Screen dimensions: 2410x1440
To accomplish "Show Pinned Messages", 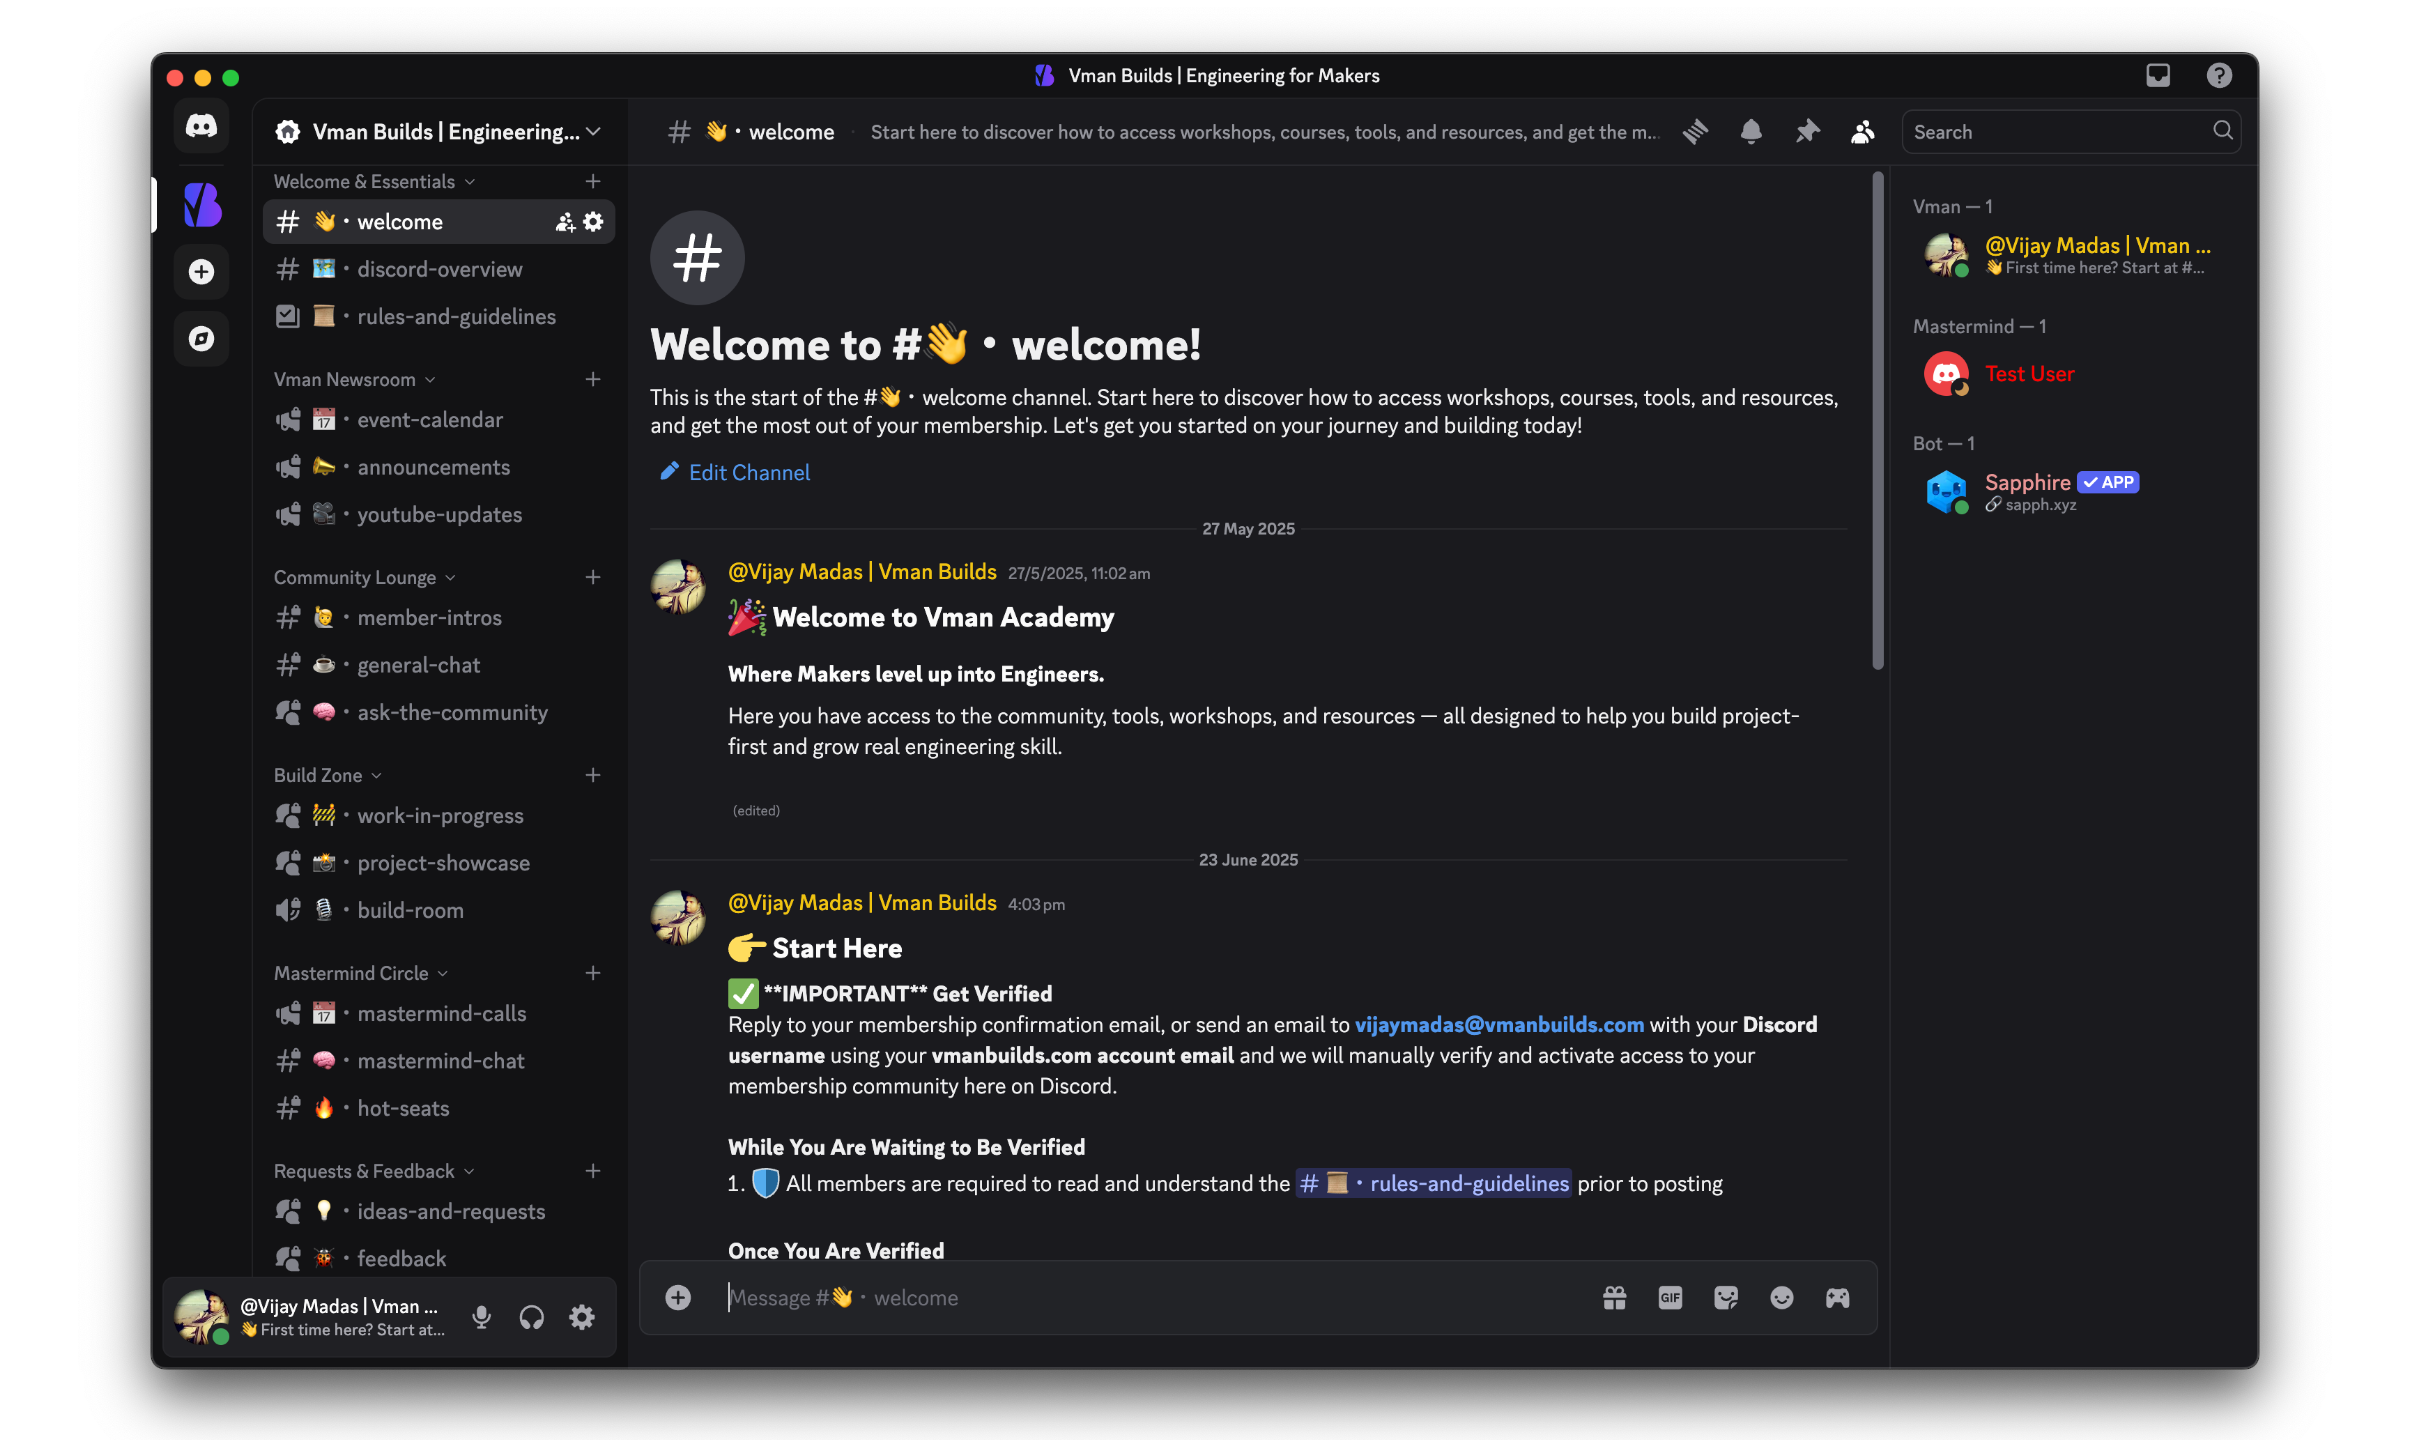I will pos(1807,132).
